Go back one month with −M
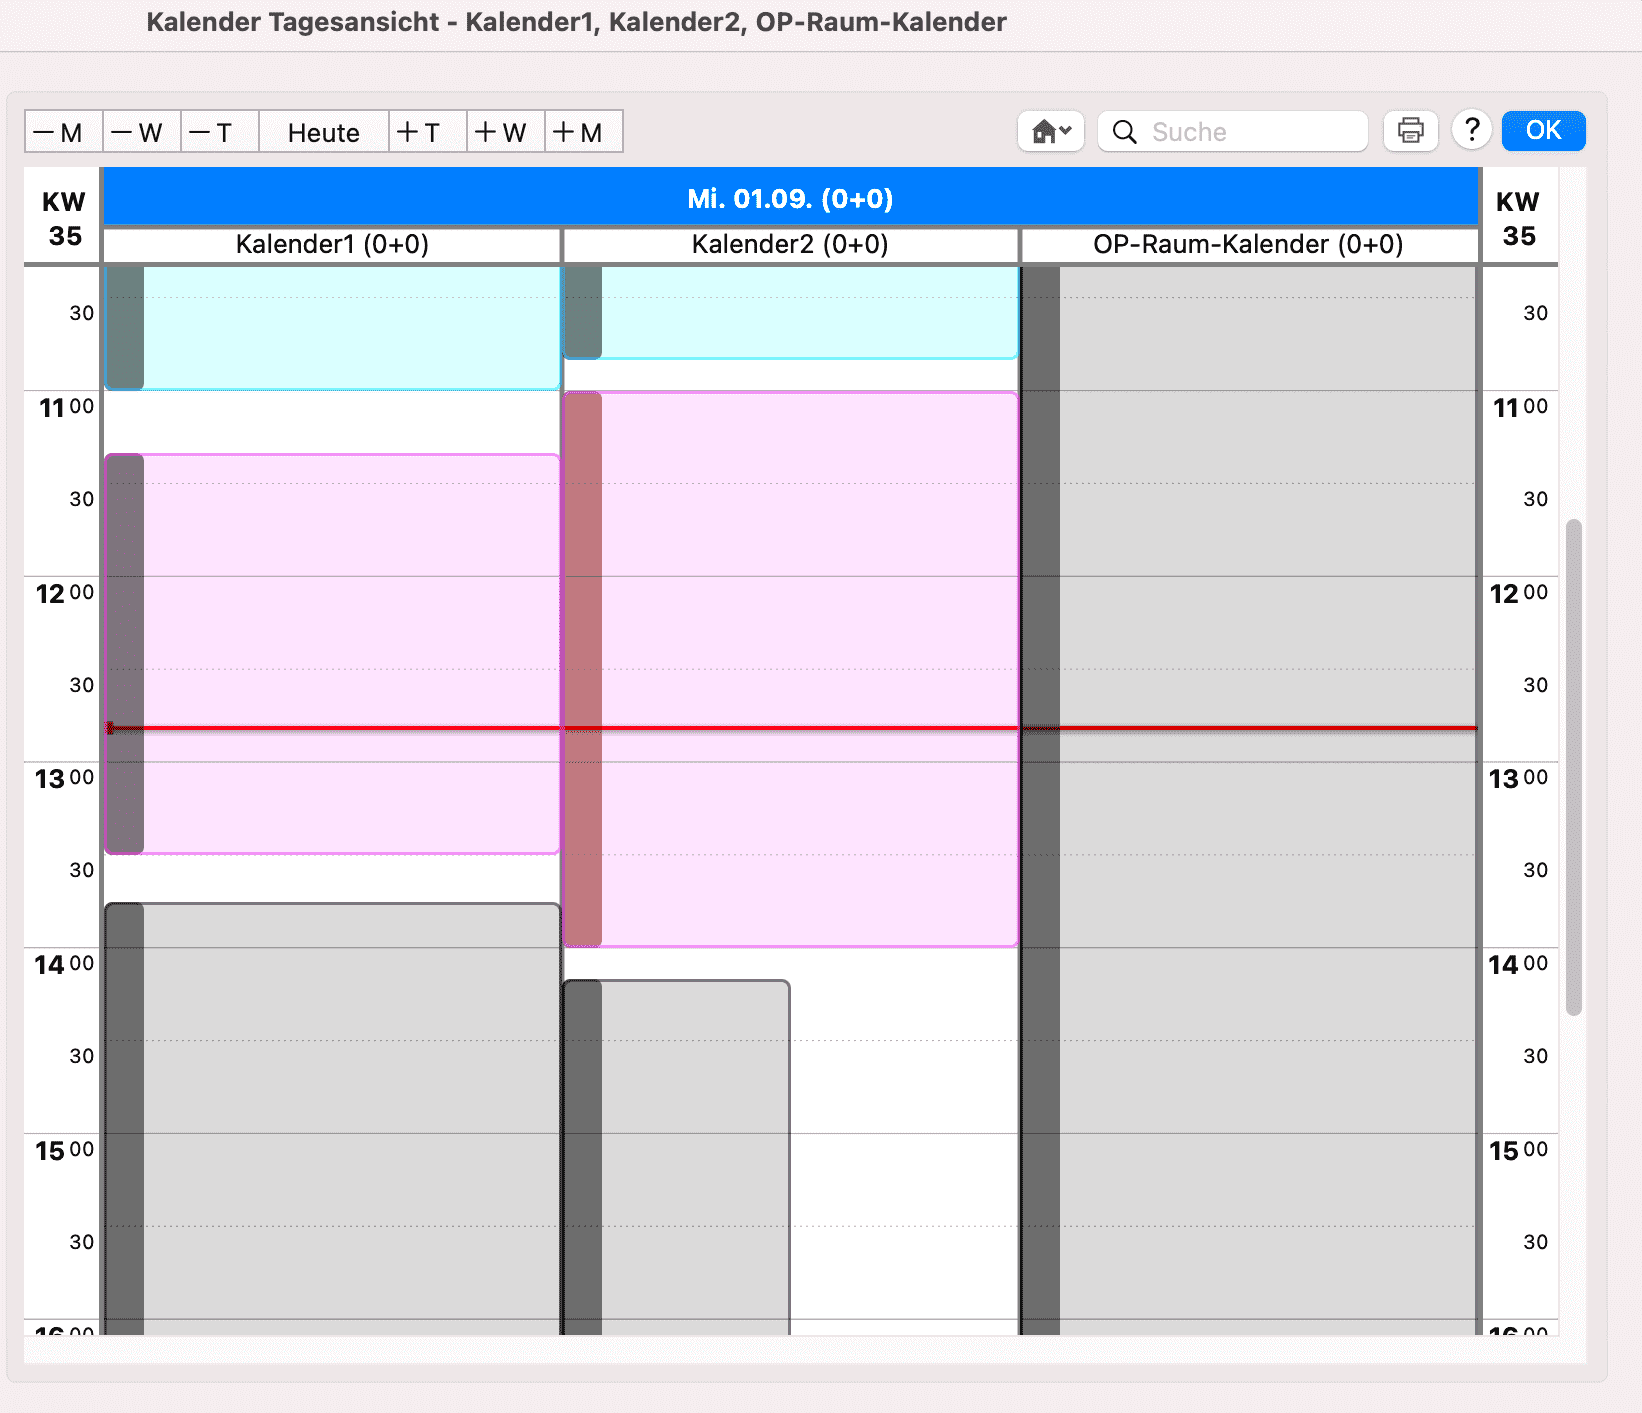 (x=63, y=132)
